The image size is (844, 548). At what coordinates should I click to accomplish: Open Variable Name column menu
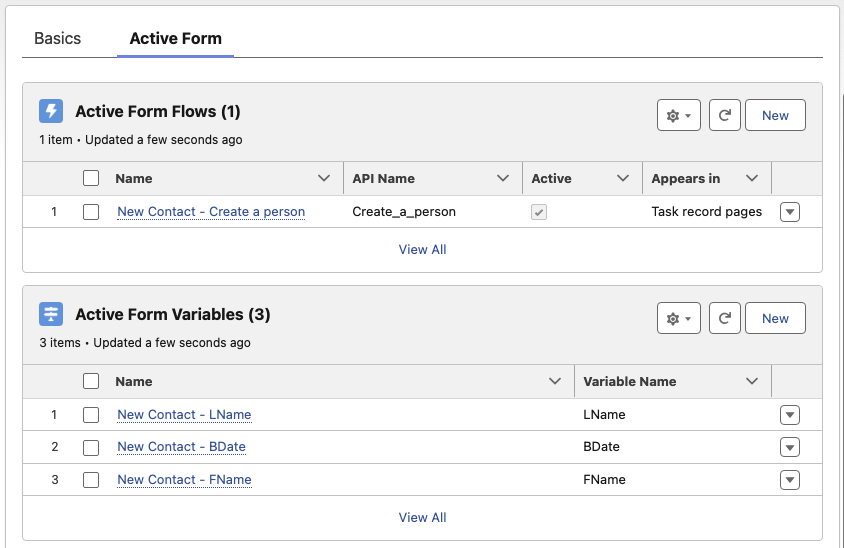(752, 381)
